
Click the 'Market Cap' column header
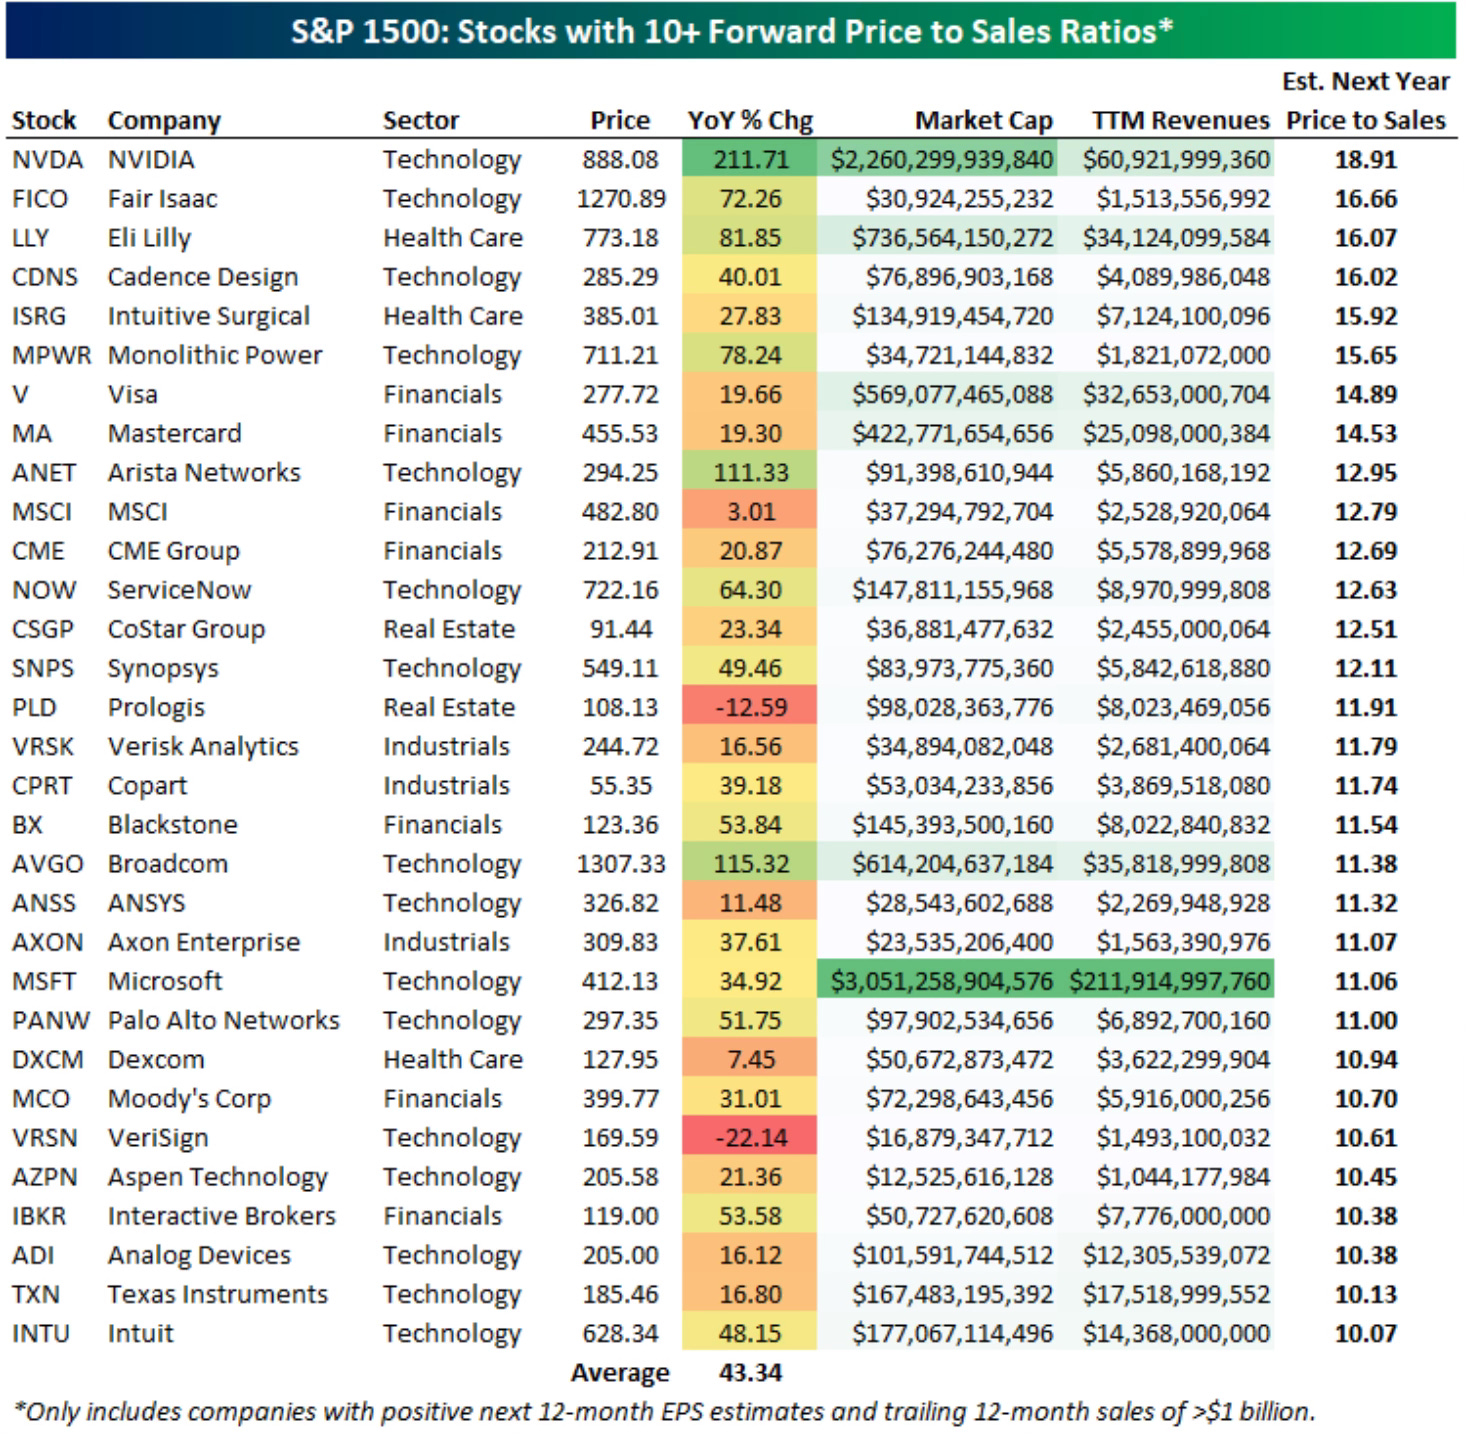[984, 120]
